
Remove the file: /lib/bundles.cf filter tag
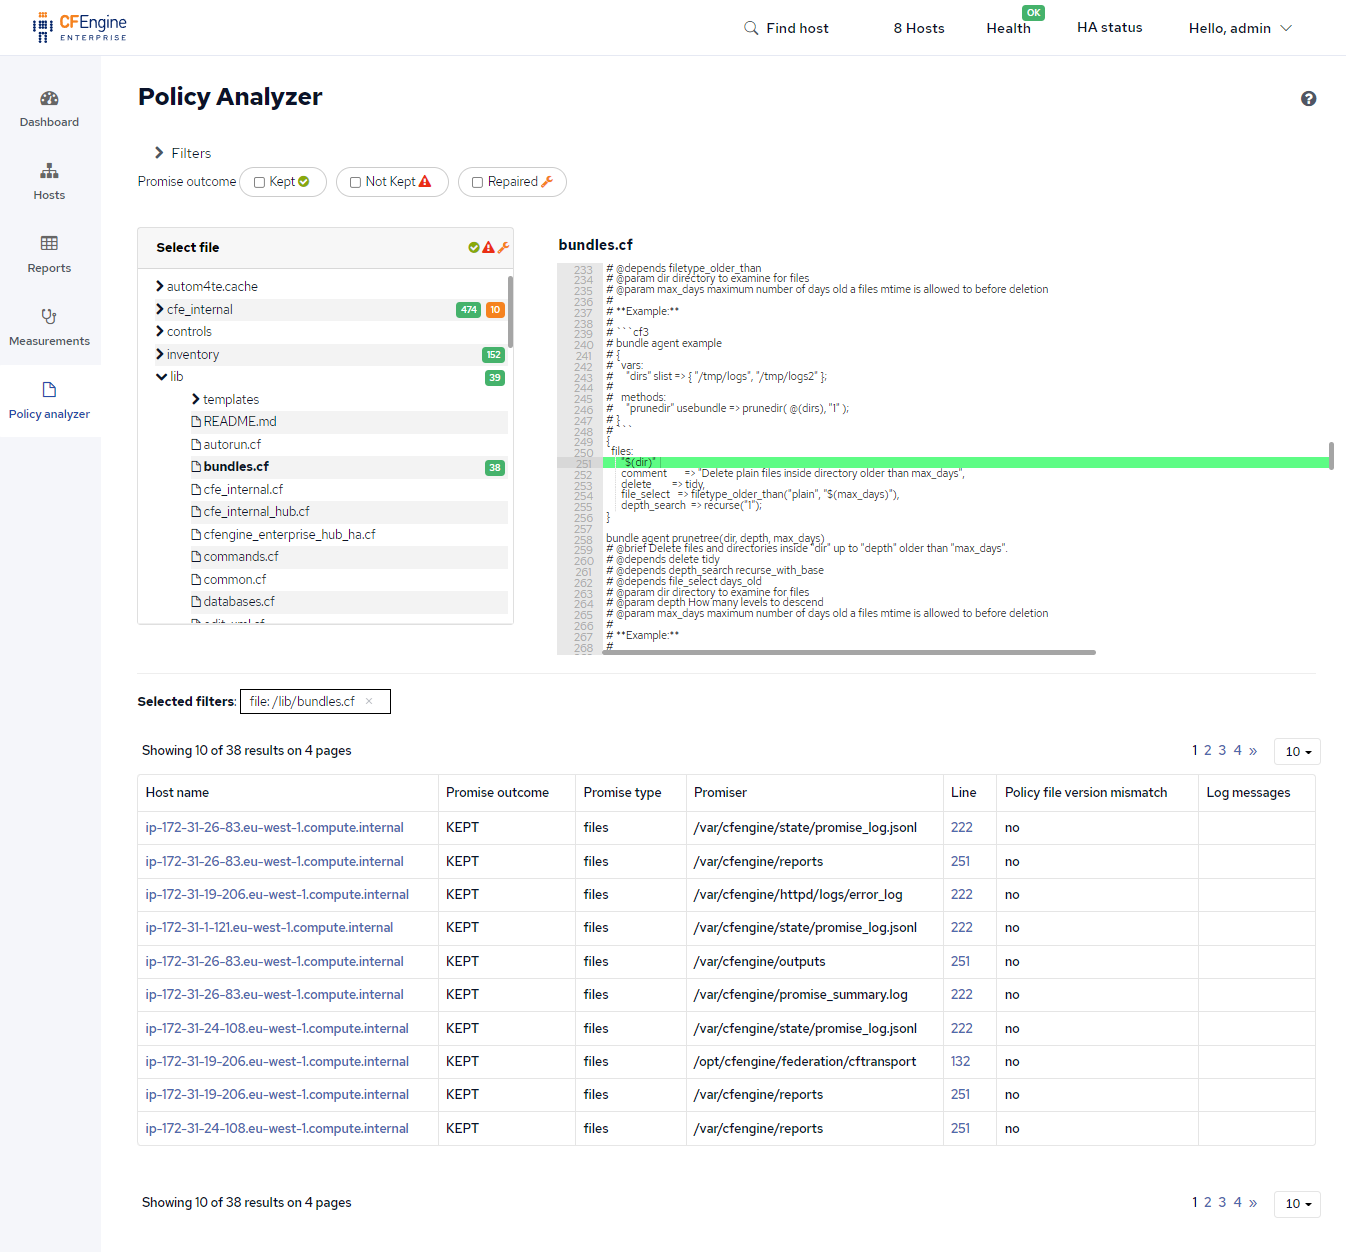click(369, 702)
